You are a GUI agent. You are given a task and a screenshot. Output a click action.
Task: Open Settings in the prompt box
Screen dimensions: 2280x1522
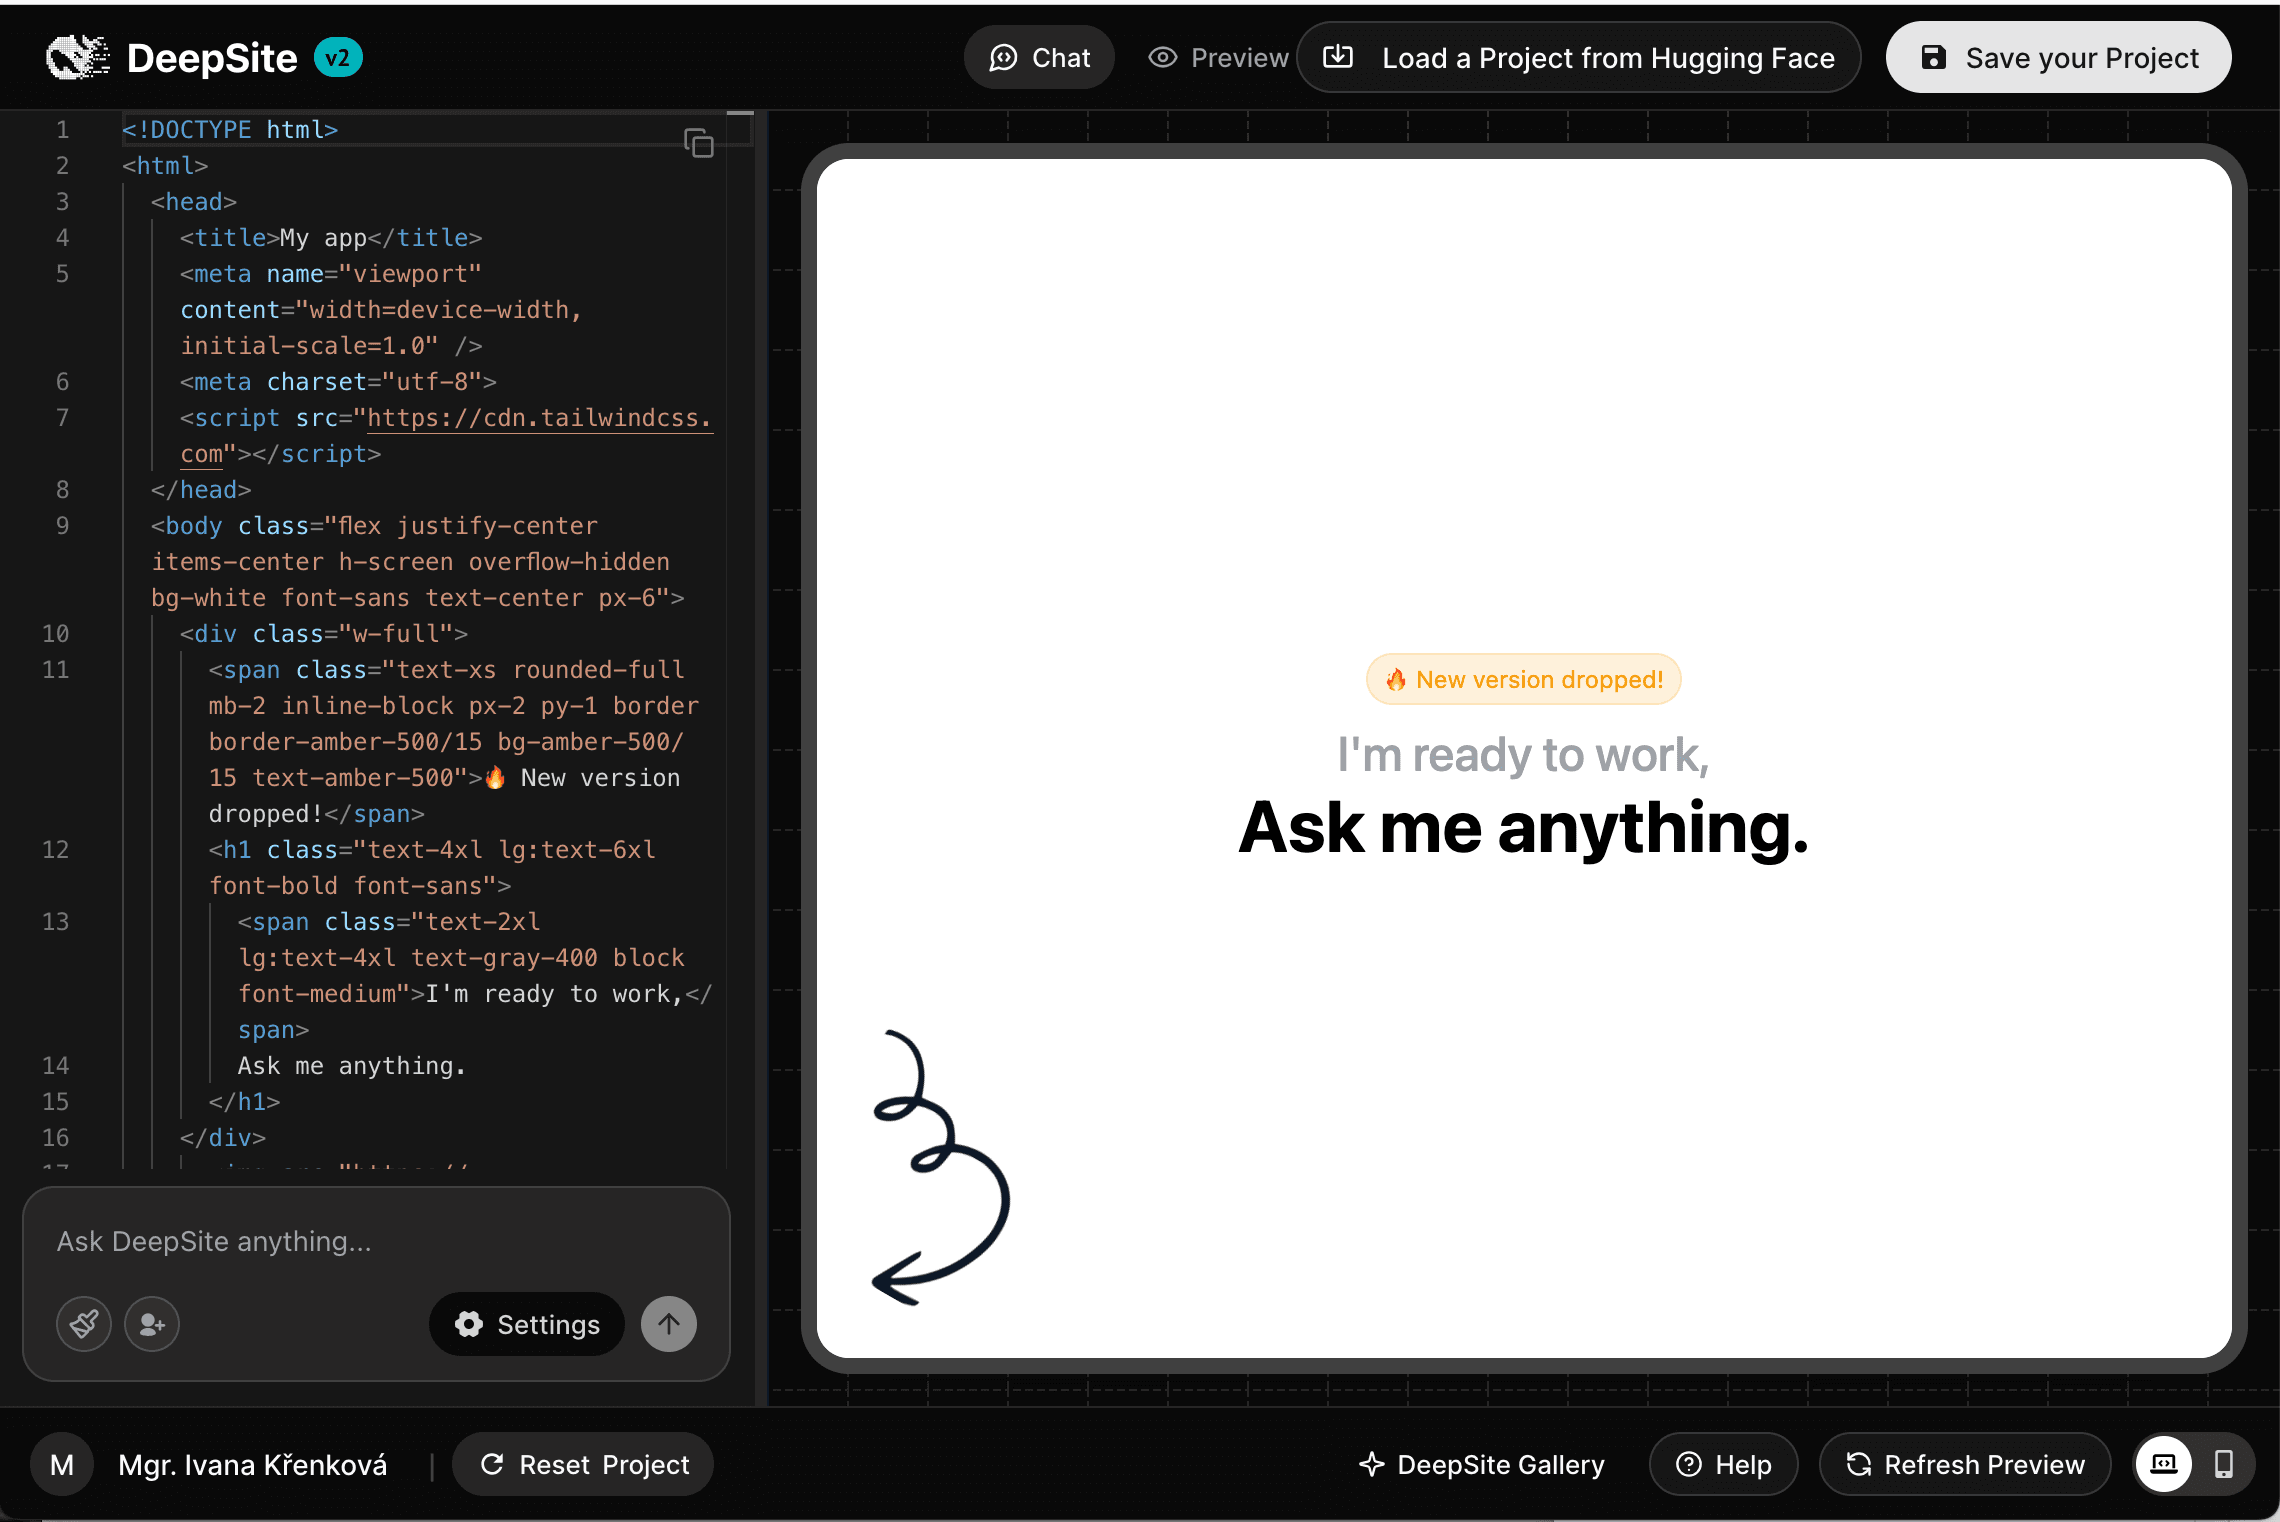527,1324
